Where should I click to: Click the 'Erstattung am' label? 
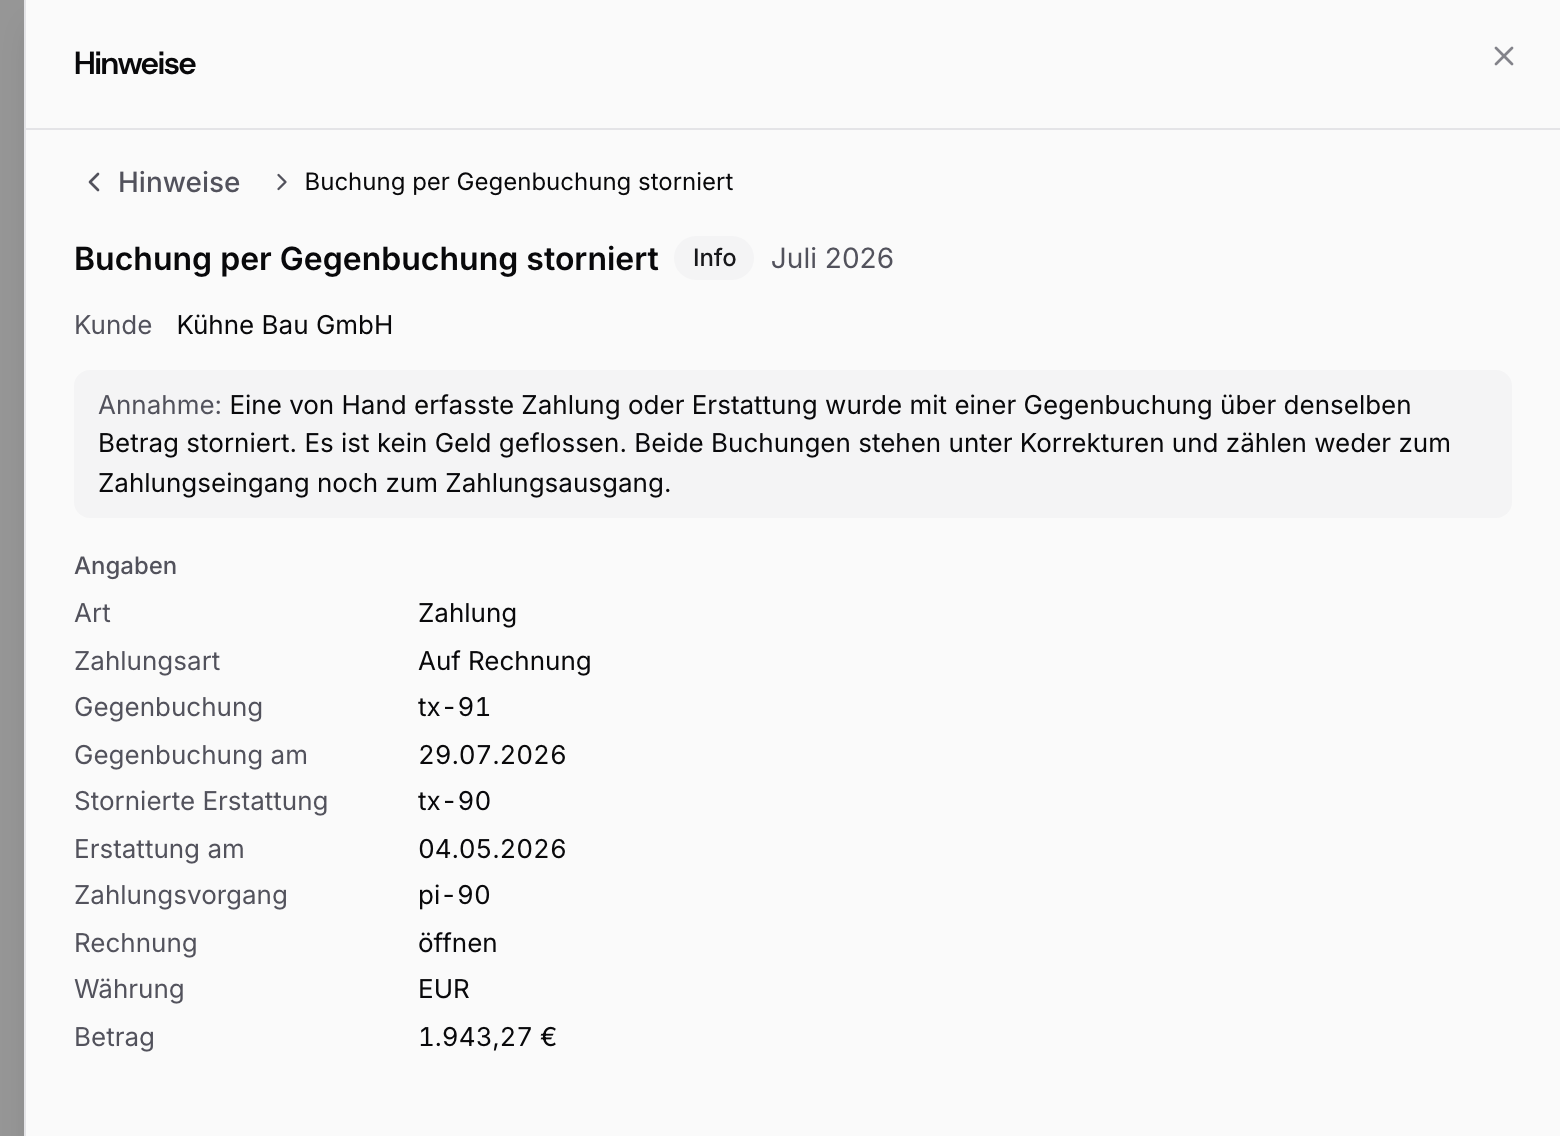click(160, 849)
